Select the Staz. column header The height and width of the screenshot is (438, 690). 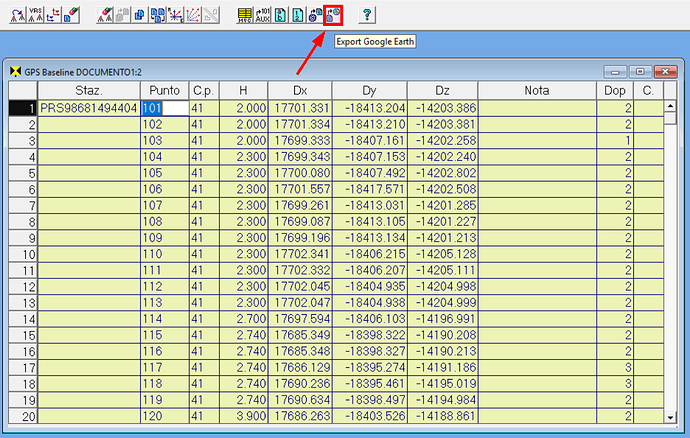click(x=88, y=91)
